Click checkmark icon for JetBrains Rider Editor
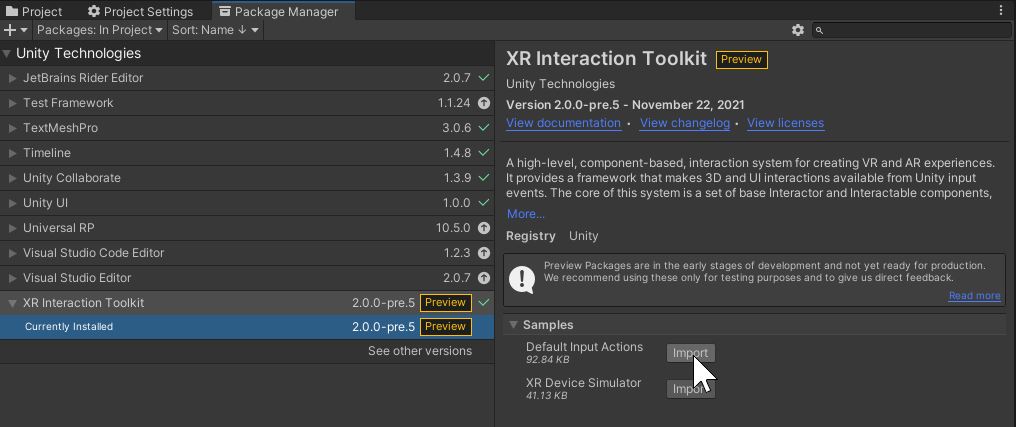The height and width of the screenshot is (427, 1016). click(483, 78)
